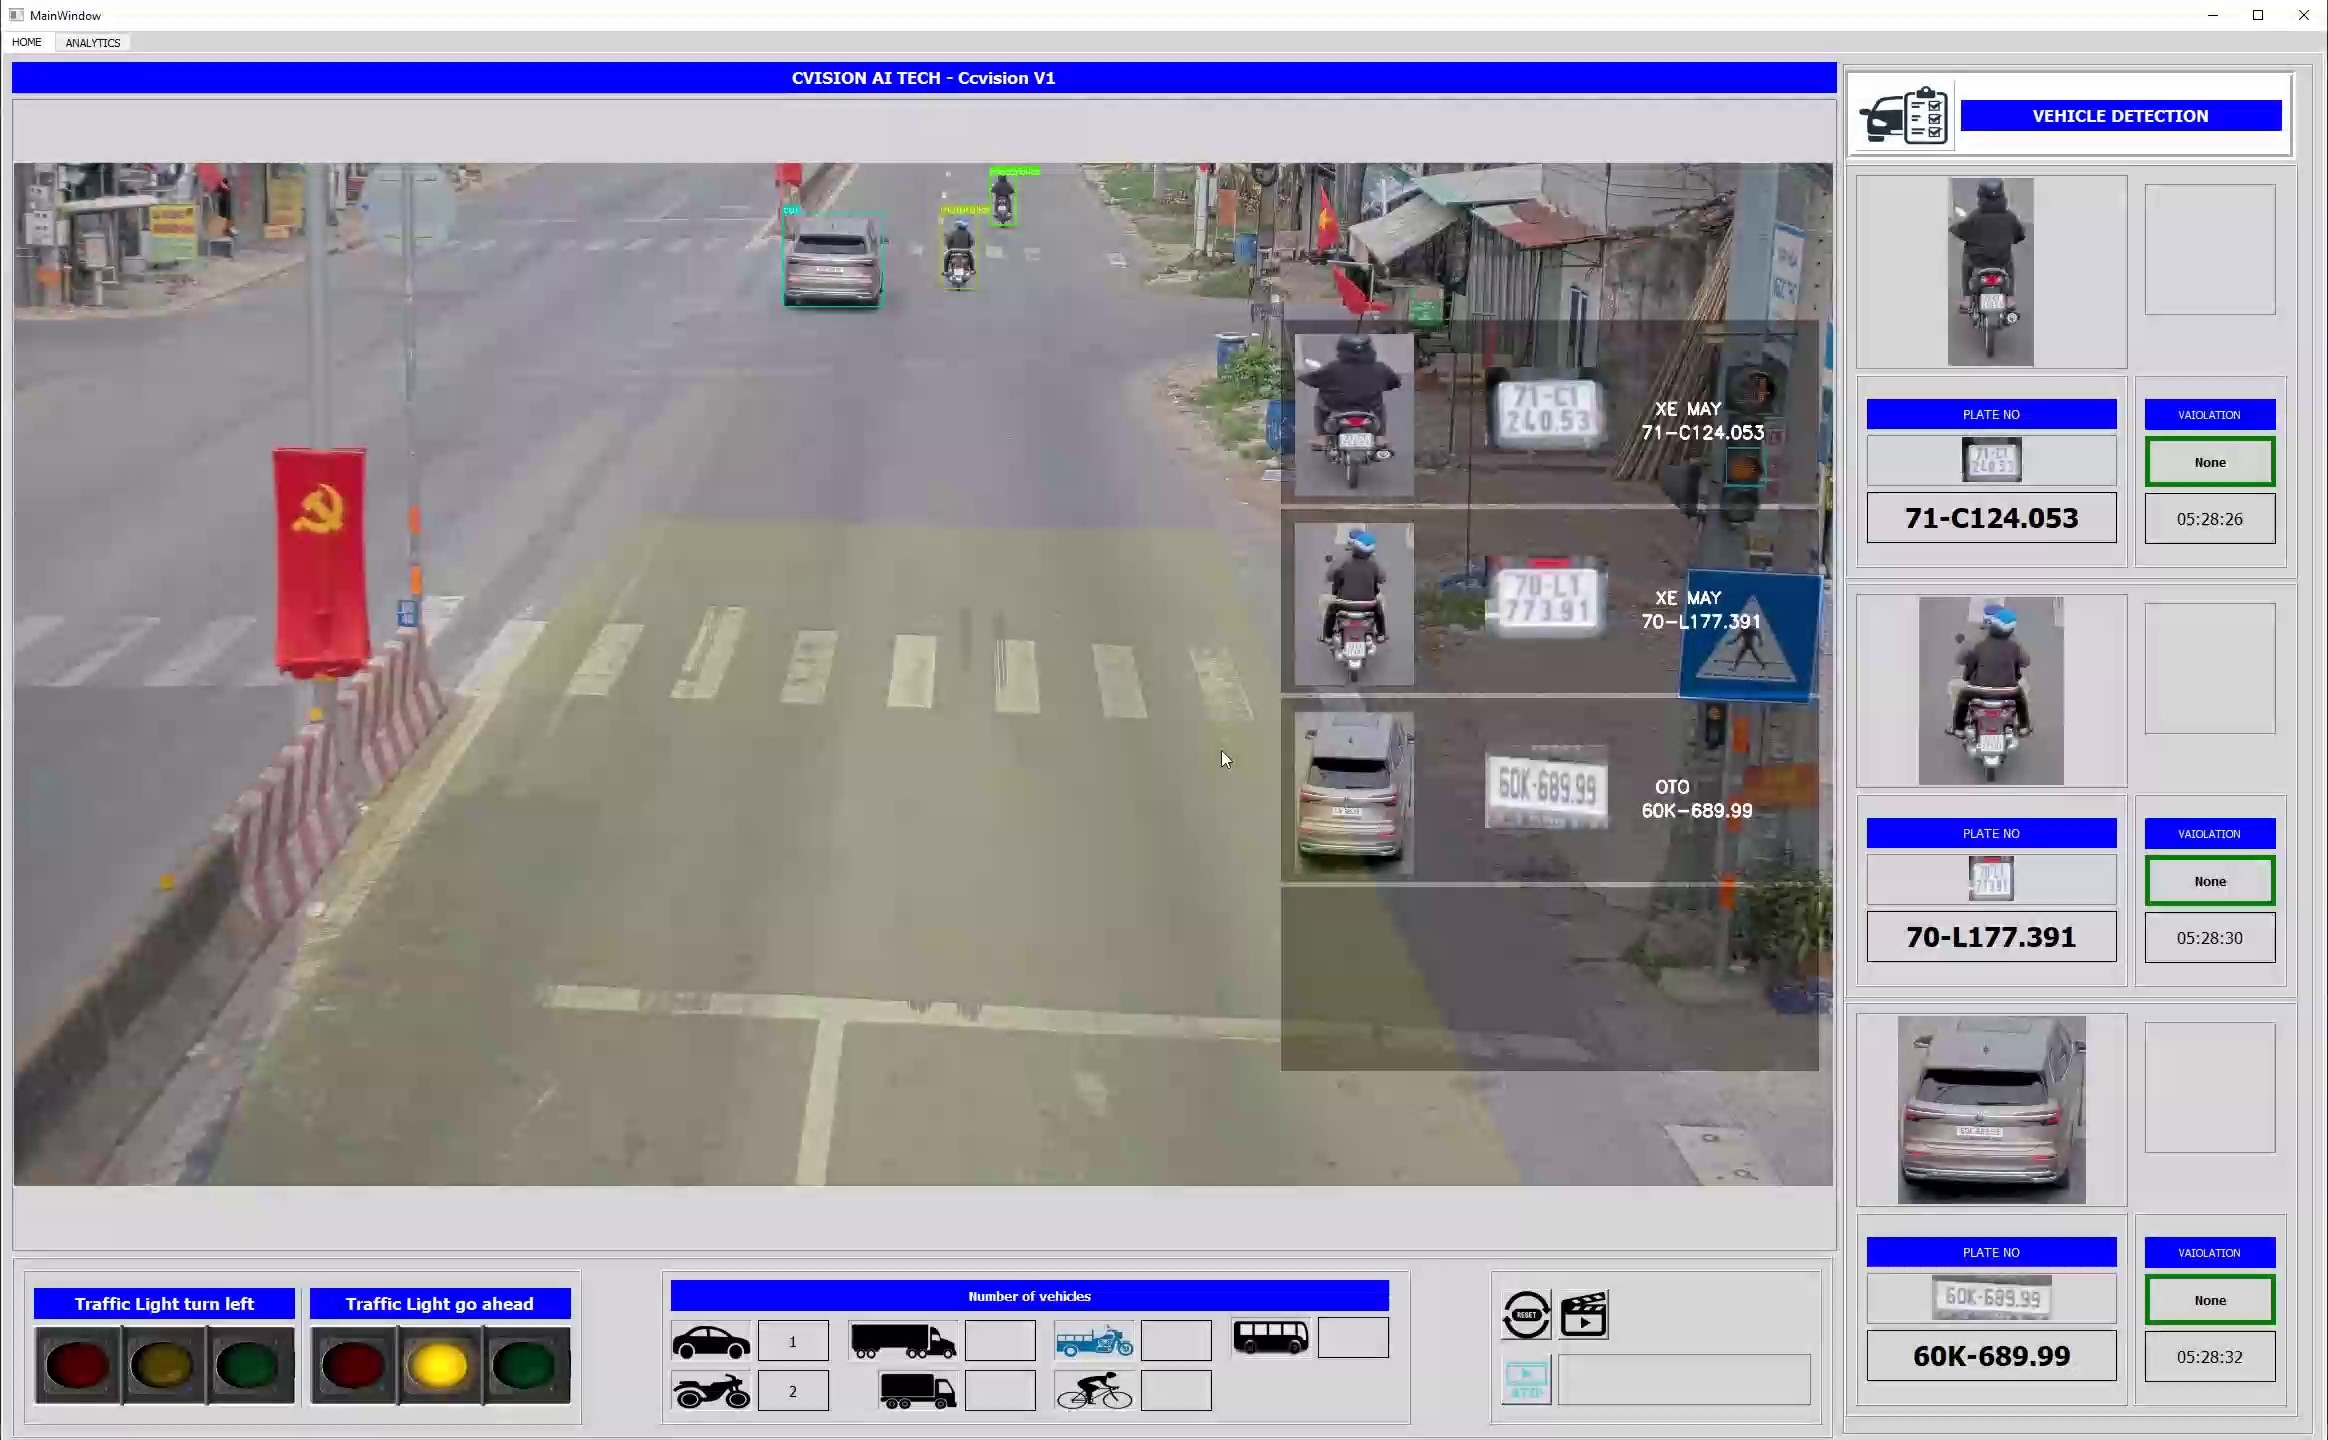
Task: Click yellow light of turn-left signal
Action: click(x=164, y=1366)
